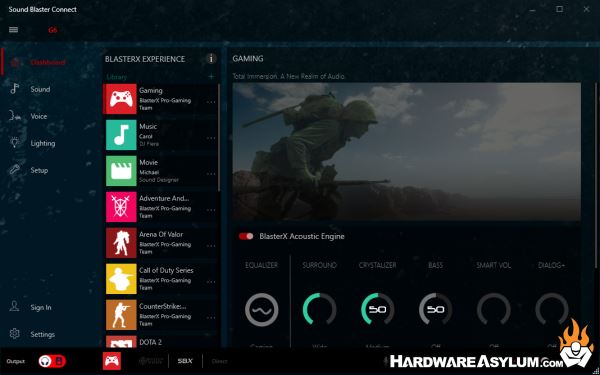
Task: Choose the Music note profile icon
Action: click(121, 135)
